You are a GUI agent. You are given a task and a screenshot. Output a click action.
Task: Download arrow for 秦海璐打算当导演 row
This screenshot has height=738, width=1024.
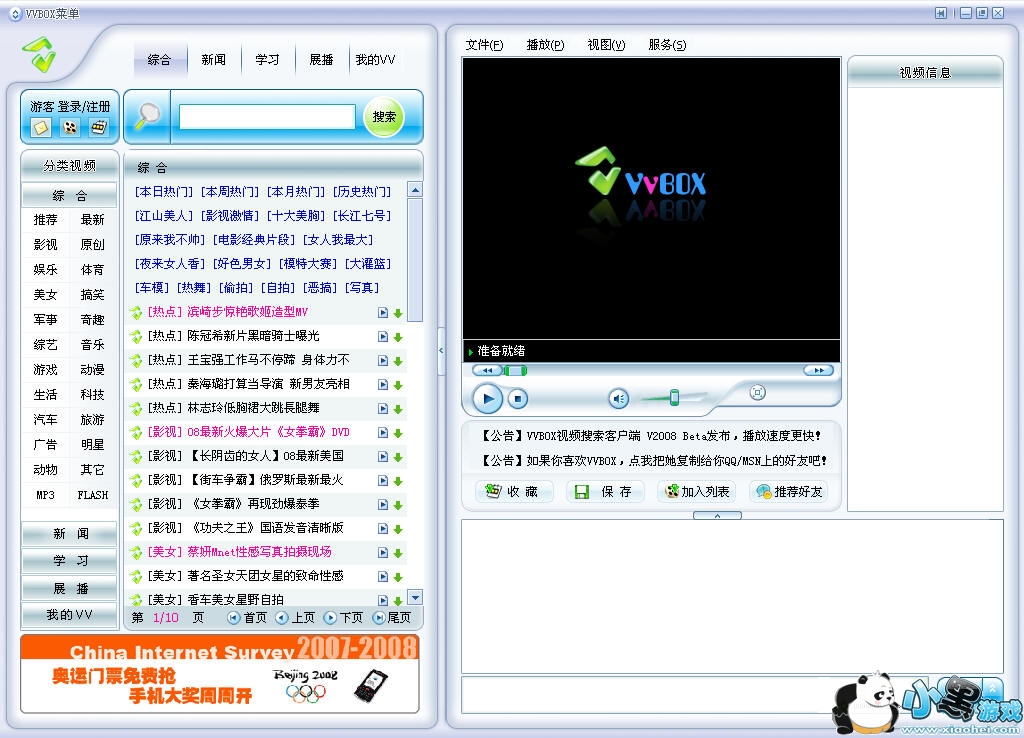click(398, 385)
